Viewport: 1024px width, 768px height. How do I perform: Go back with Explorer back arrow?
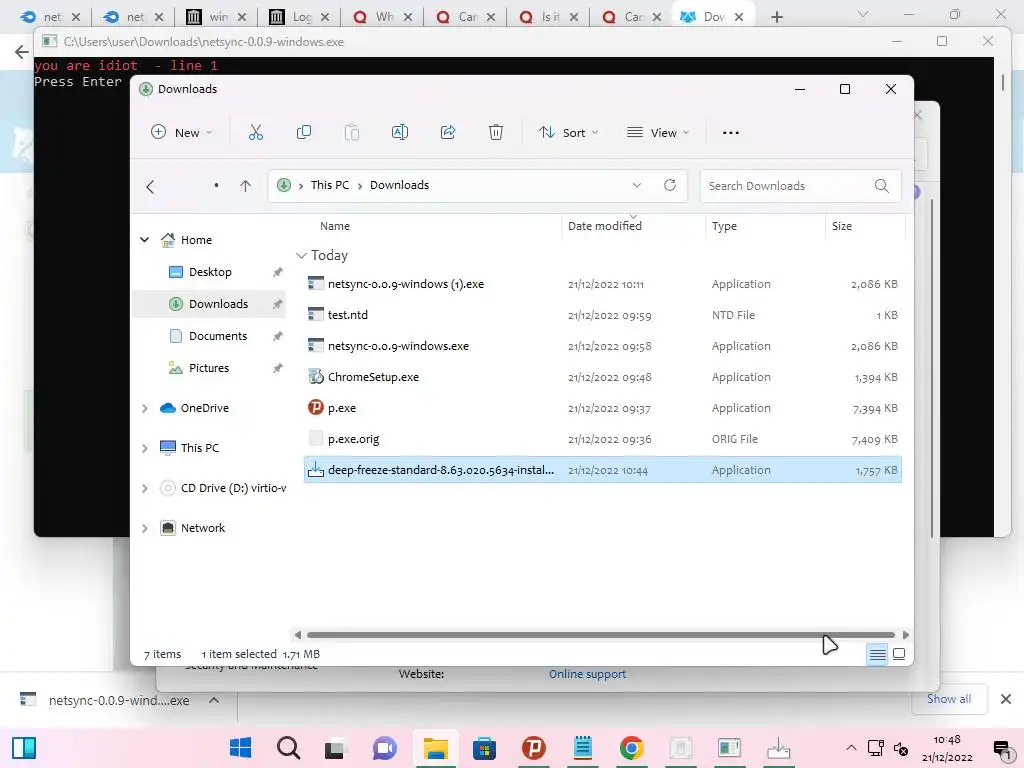150,187
